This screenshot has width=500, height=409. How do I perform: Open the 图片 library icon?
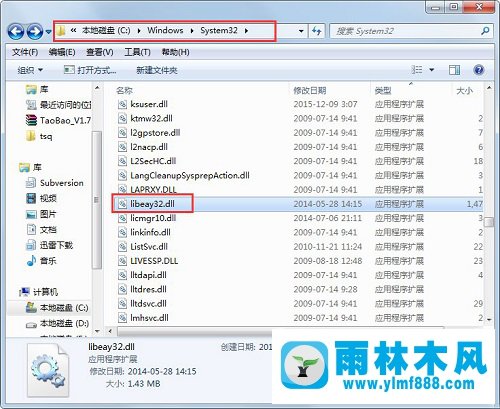click(31, 214)
